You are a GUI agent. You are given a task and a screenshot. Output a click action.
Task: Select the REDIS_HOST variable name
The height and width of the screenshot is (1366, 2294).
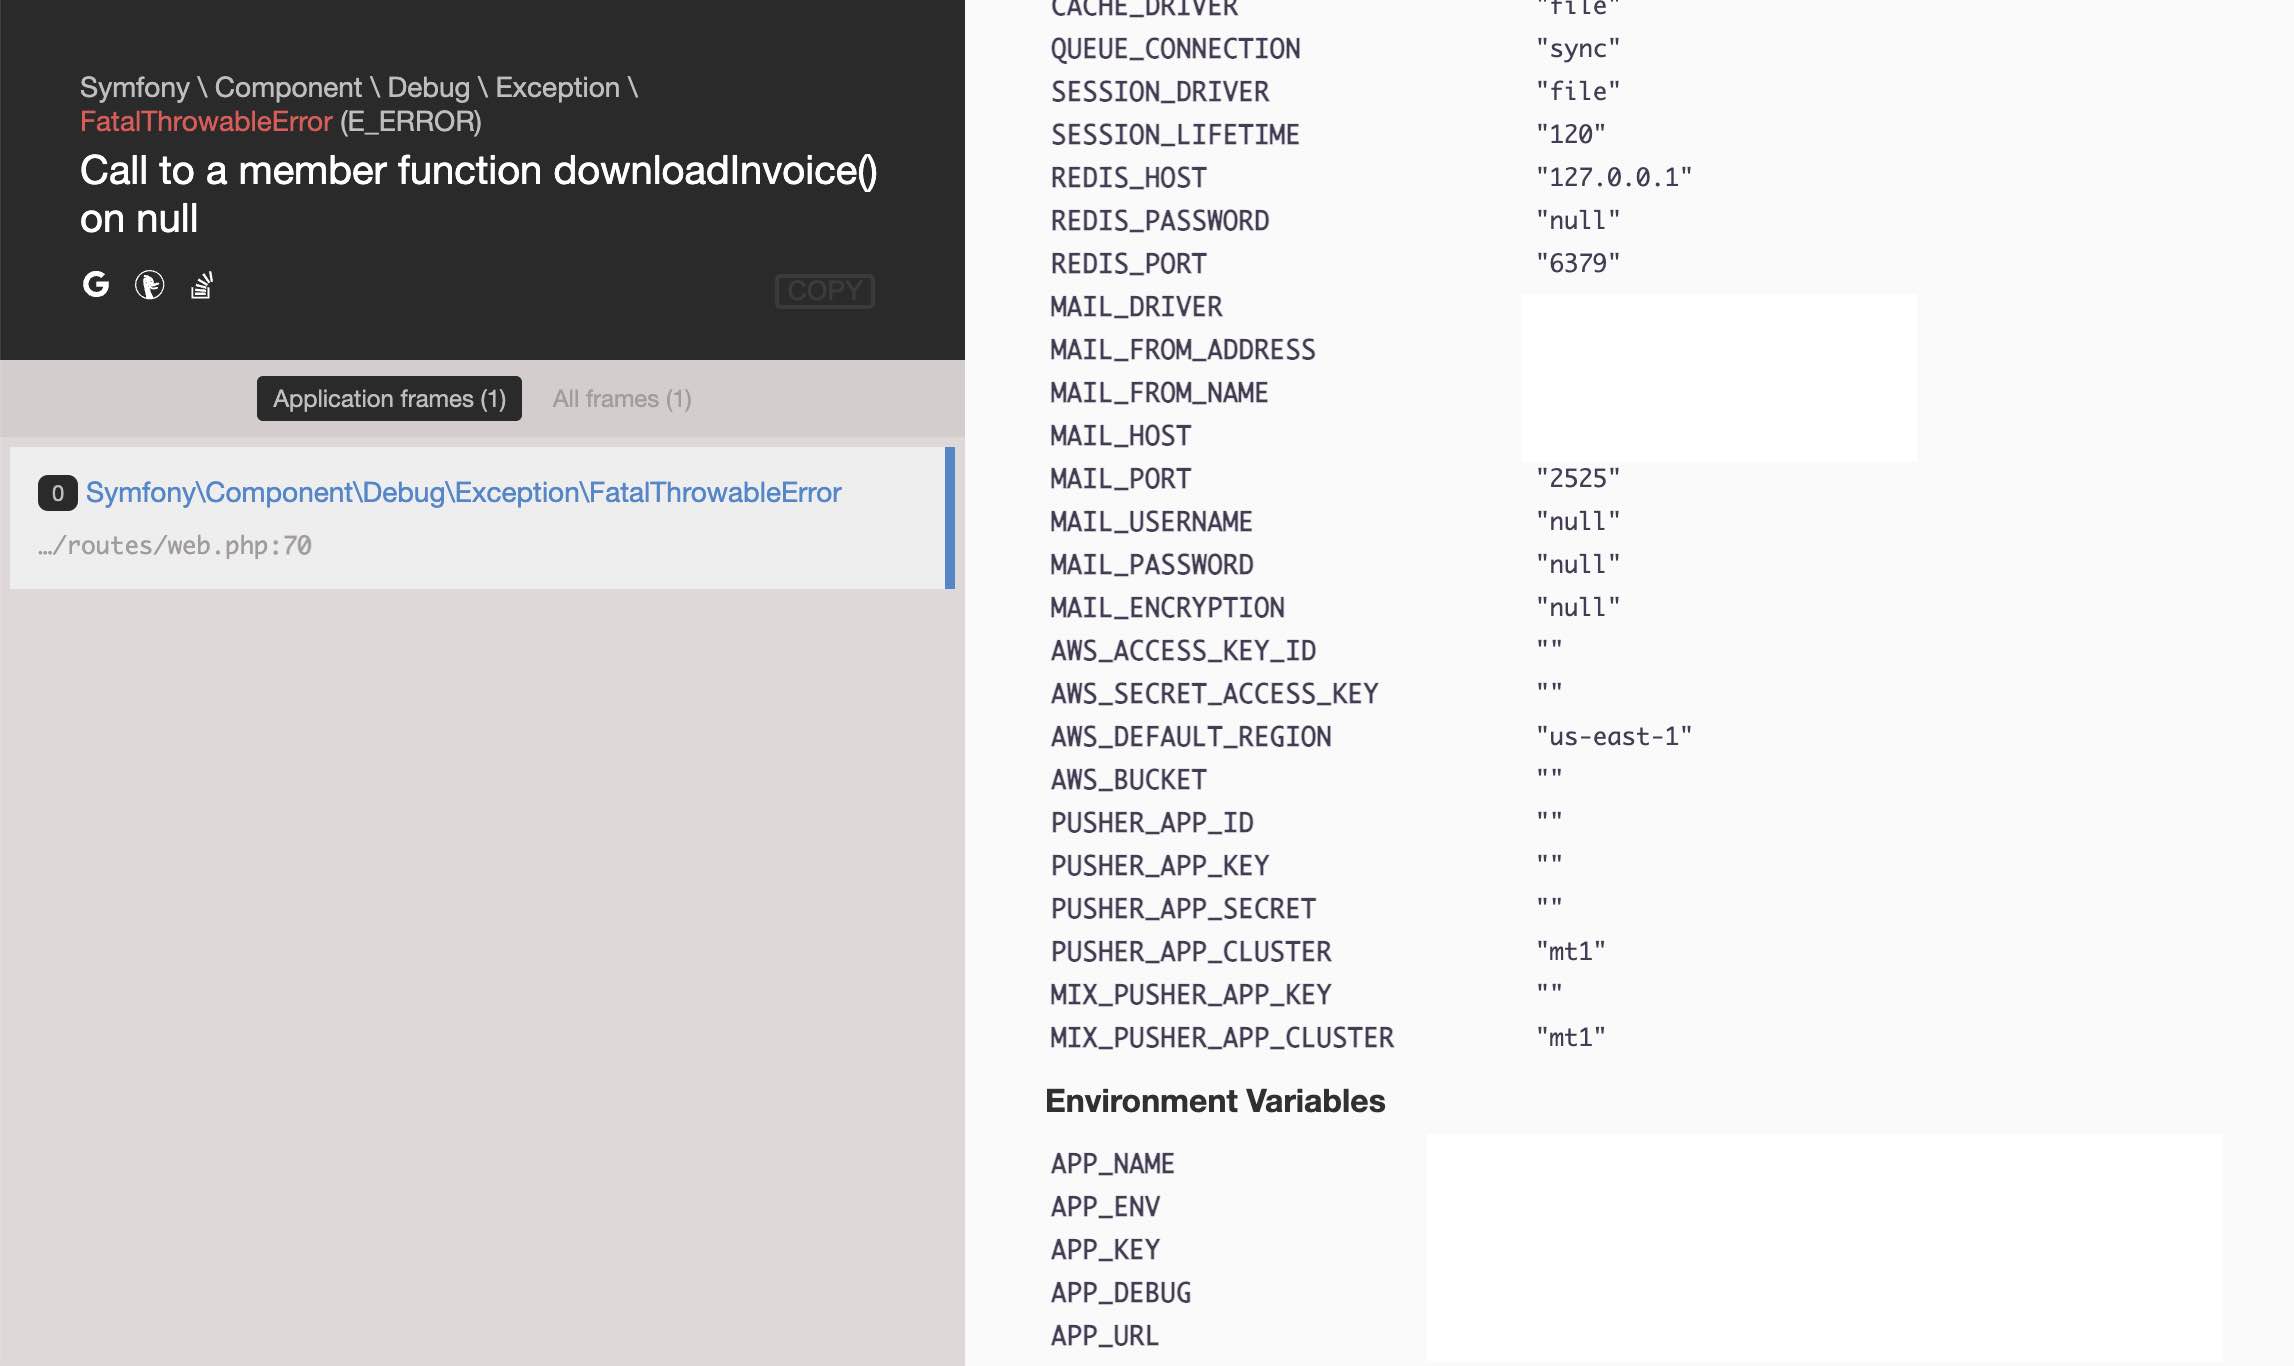tap(1128, 177)
